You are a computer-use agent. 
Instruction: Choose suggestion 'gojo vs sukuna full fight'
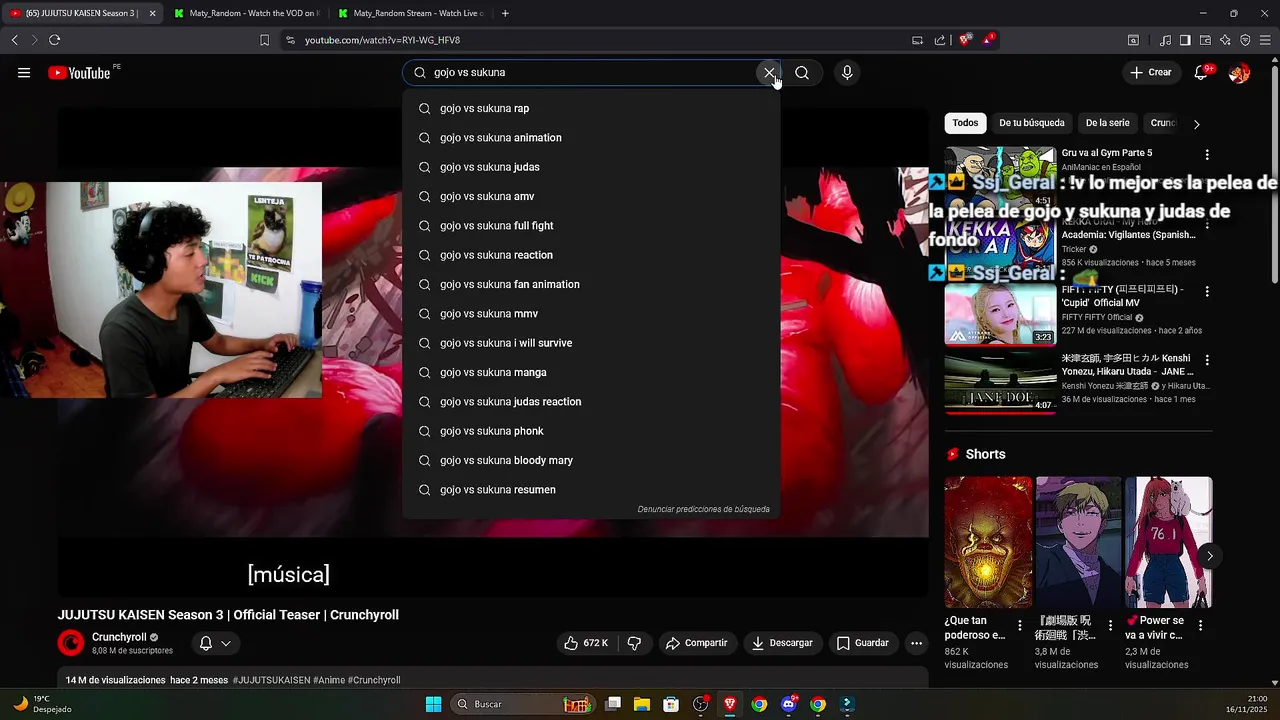point(591,226)
